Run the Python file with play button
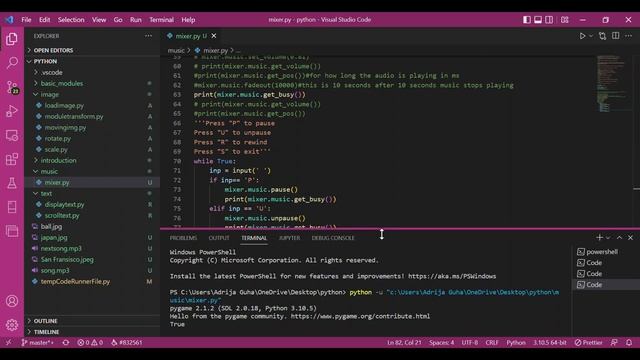This screenshot has width=640, height=360. tap(582, 36)
